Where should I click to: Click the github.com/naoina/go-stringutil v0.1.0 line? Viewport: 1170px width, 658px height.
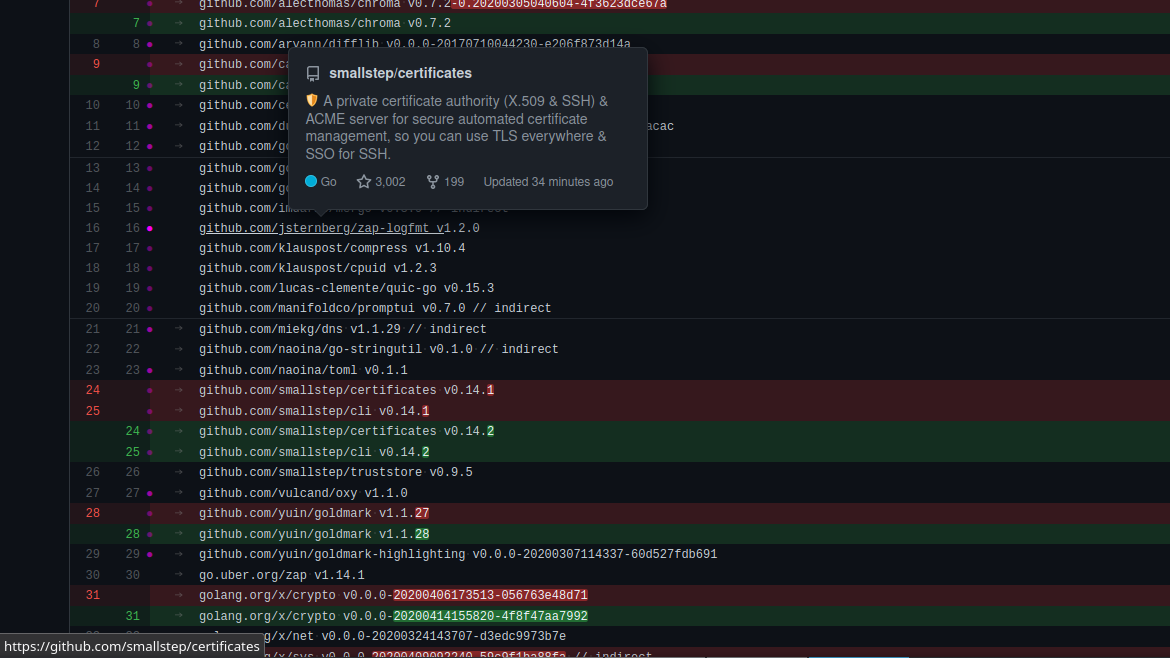[x=378, y=349]
